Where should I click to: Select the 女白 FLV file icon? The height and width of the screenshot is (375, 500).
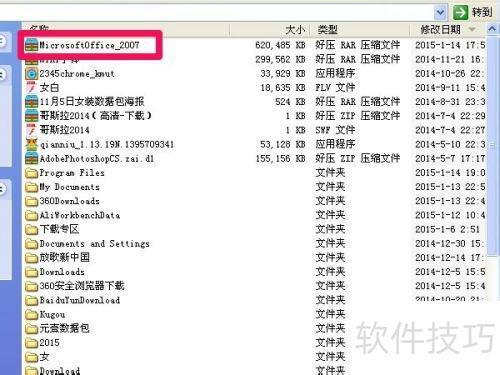point(32,88)
